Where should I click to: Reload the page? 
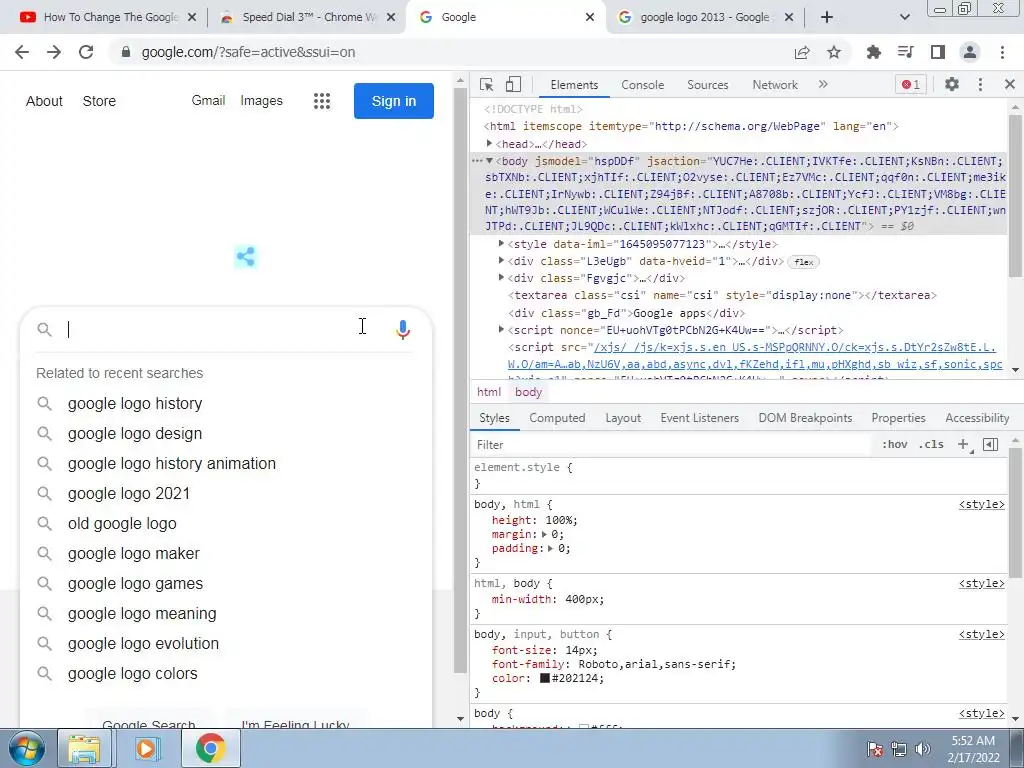[86, 52]
